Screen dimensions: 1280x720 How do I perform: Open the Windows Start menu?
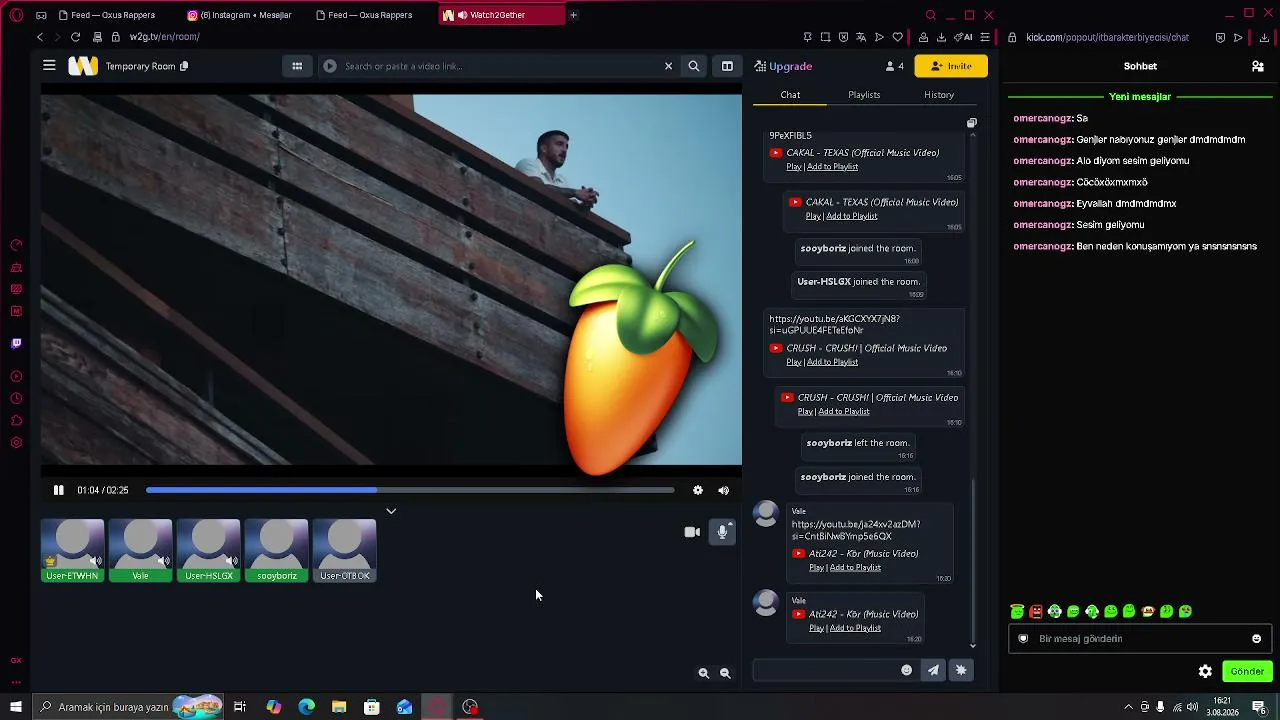(16, 707)
